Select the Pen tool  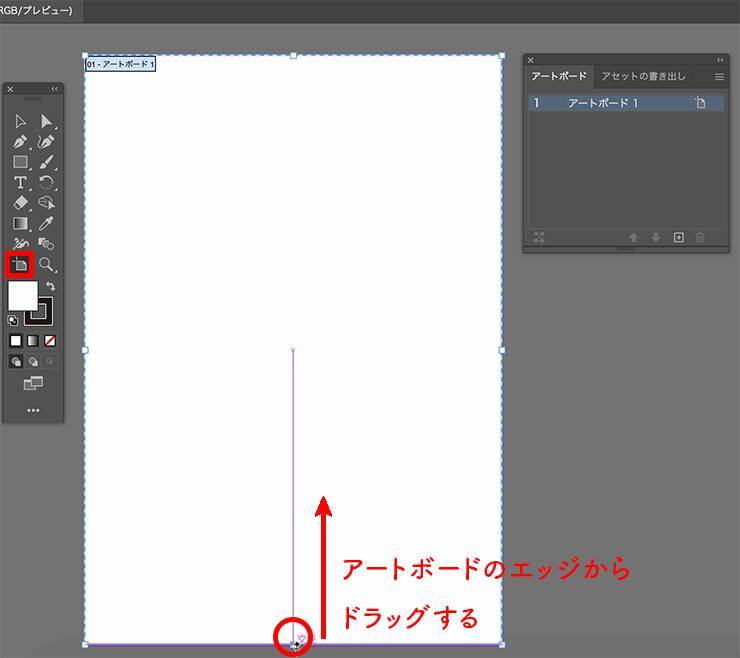pyautogui.click(x=20, y=142)
